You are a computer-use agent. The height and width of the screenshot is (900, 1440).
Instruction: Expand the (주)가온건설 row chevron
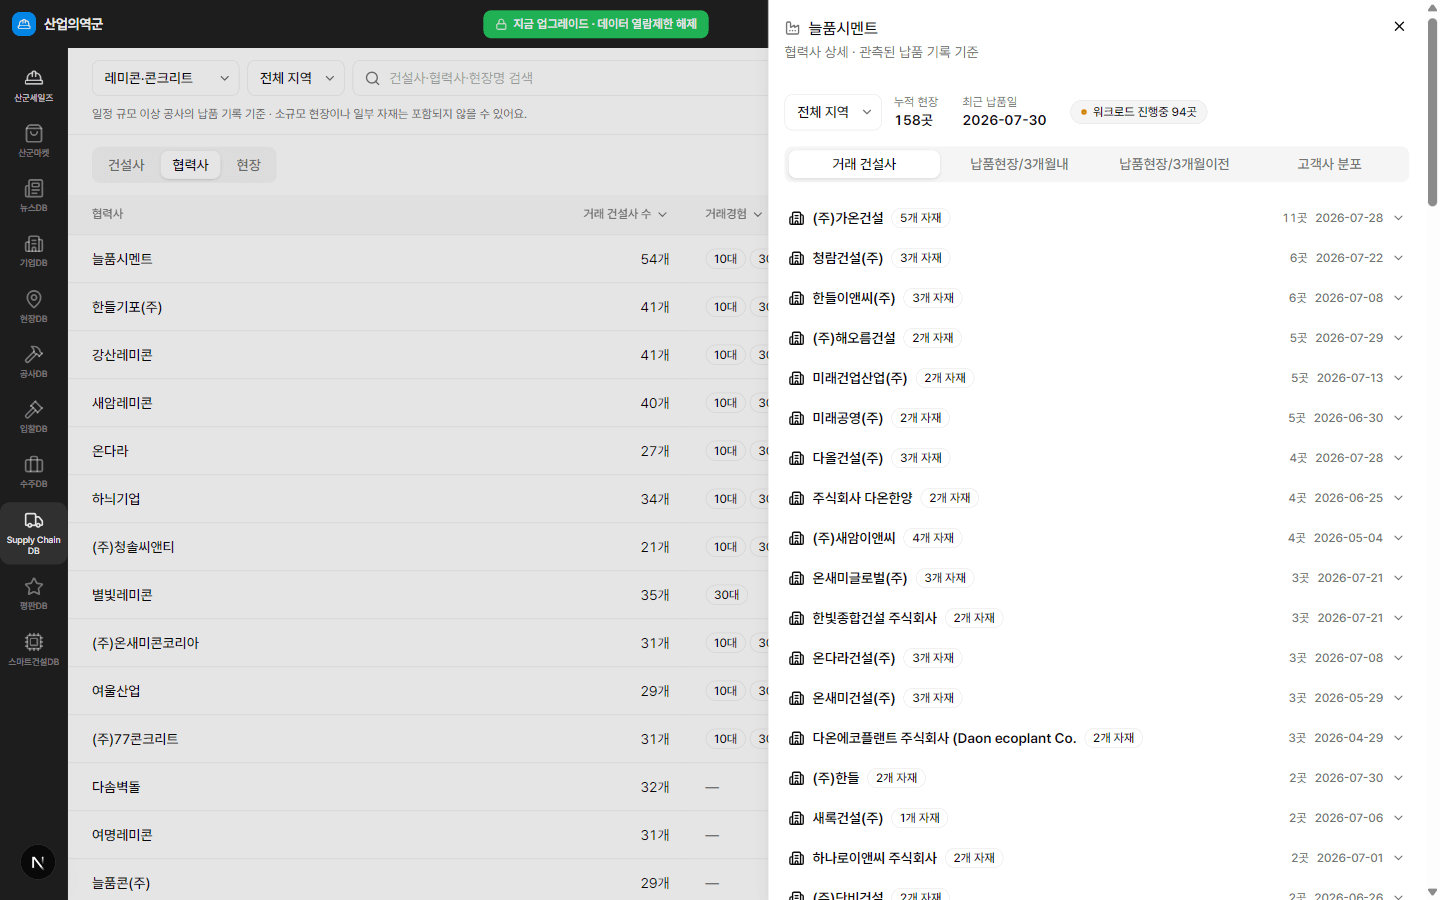point(1398,218)
